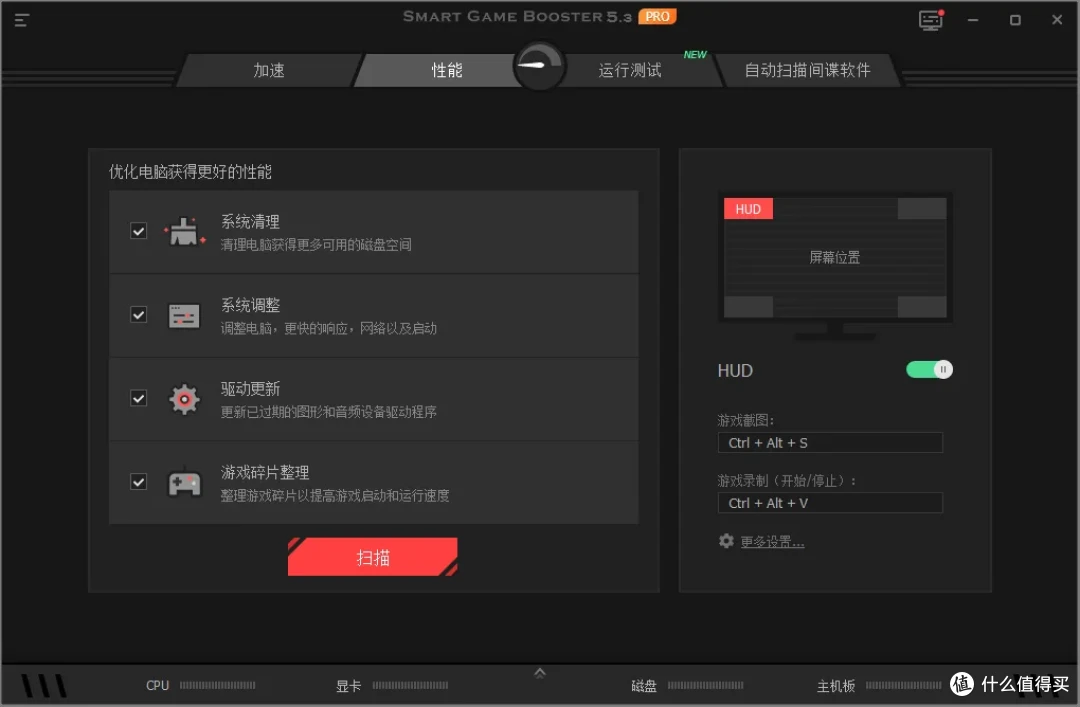Click the CPU label in status bar
The width and height of the screenshot is (1080, 707).
click(x=157, y=685)
